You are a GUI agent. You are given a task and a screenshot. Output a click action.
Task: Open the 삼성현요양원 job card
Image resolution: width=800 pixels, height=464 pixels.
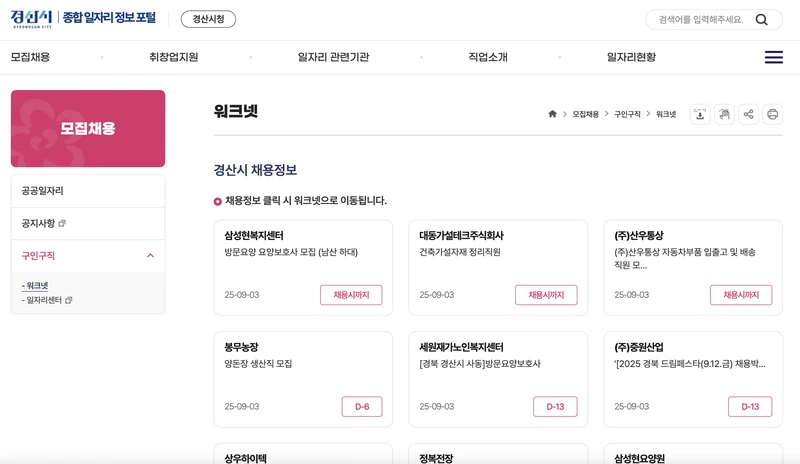693,454
